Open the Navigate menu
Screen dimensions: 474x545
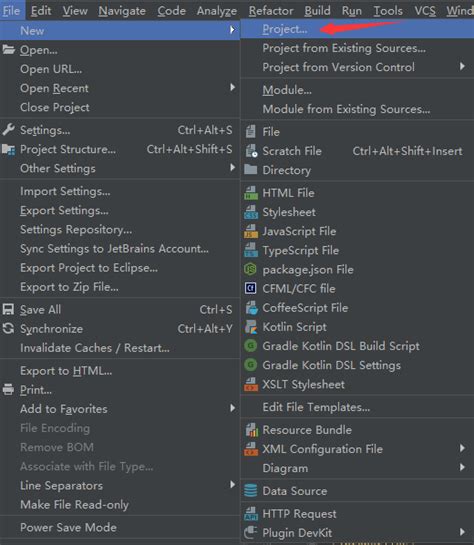(x=122, y=11)
